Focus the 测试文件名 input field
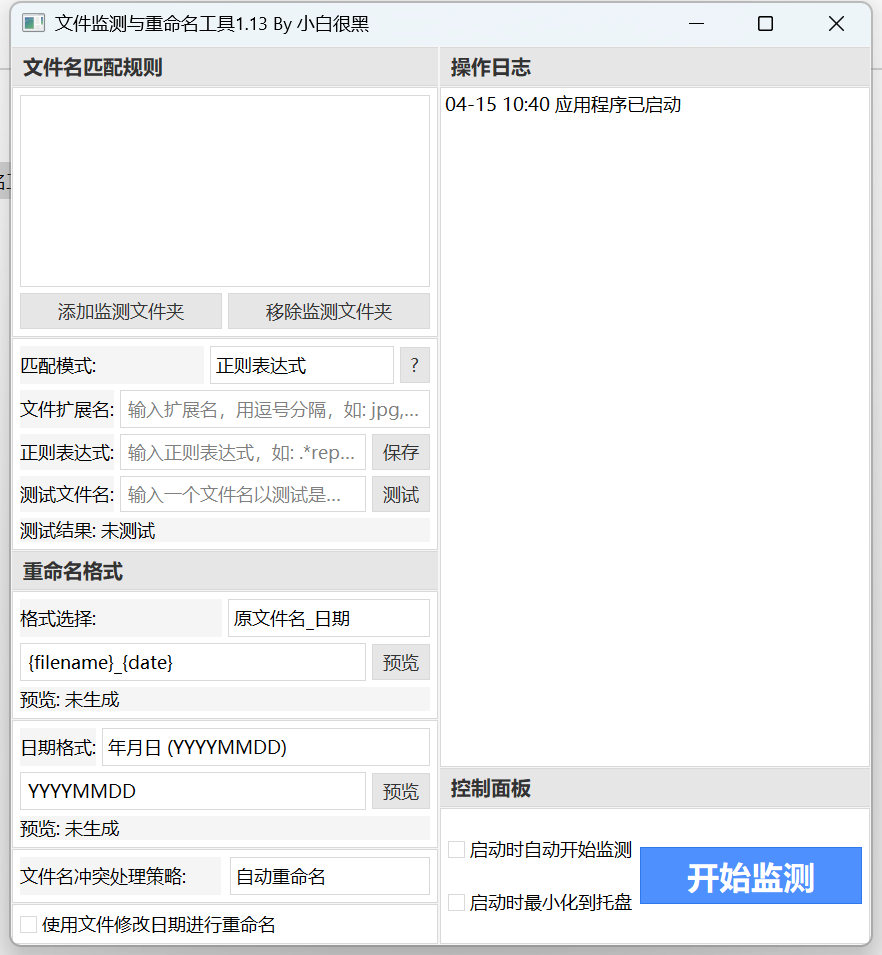882x955 pixels. [243, 495]
